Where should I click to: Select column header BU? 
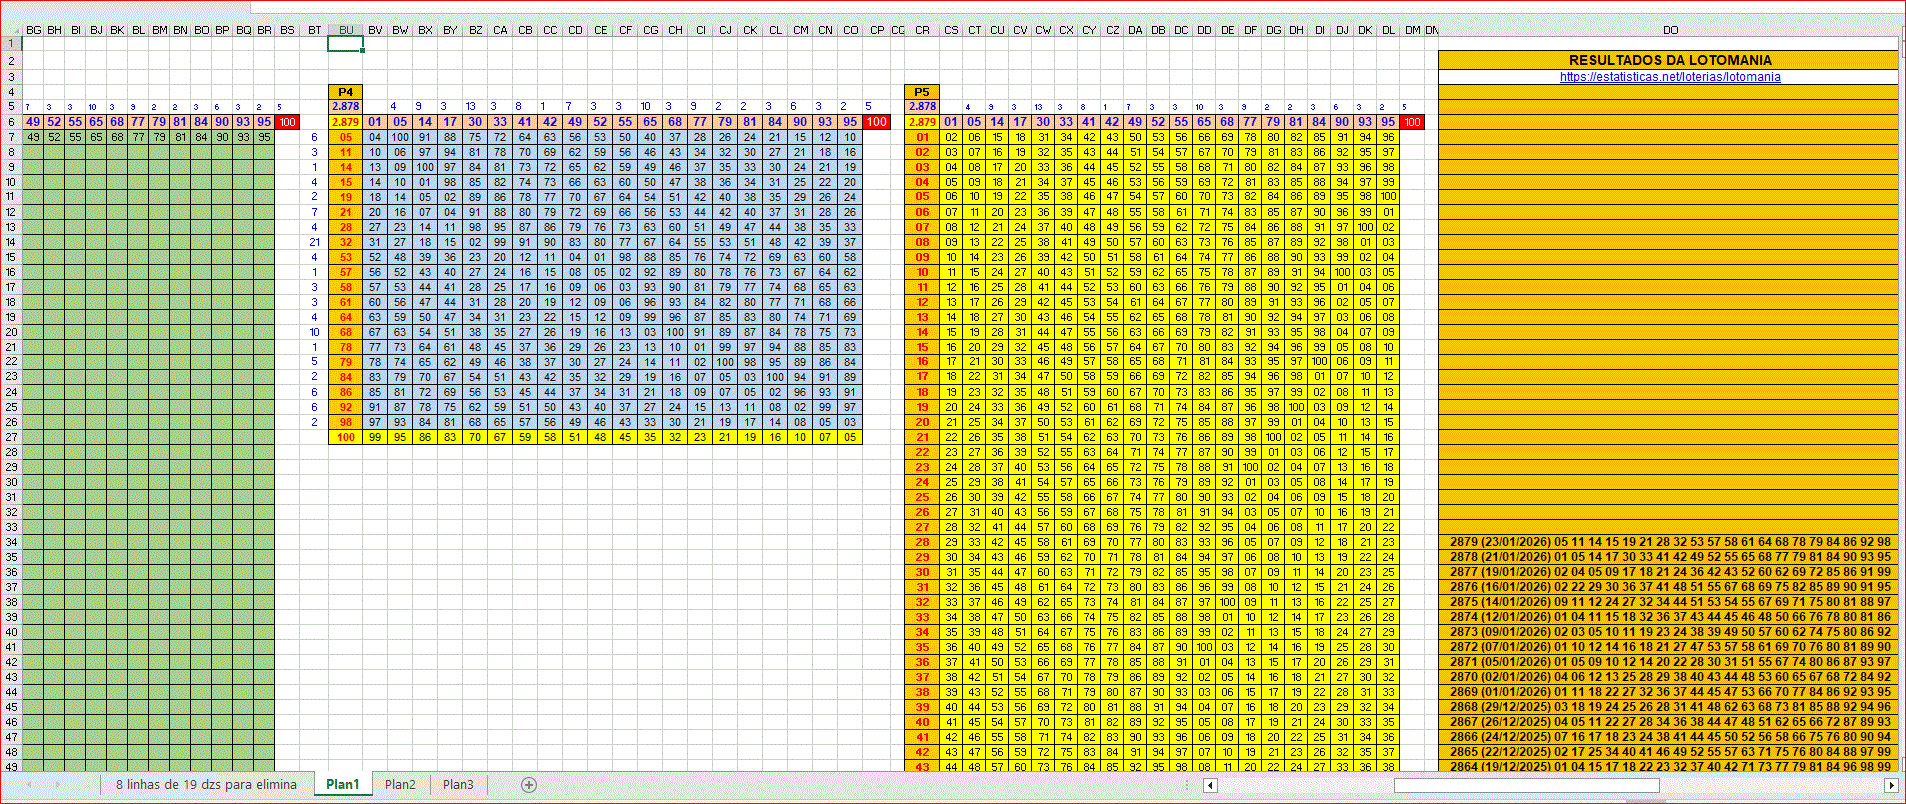click(x=346, y=30)
